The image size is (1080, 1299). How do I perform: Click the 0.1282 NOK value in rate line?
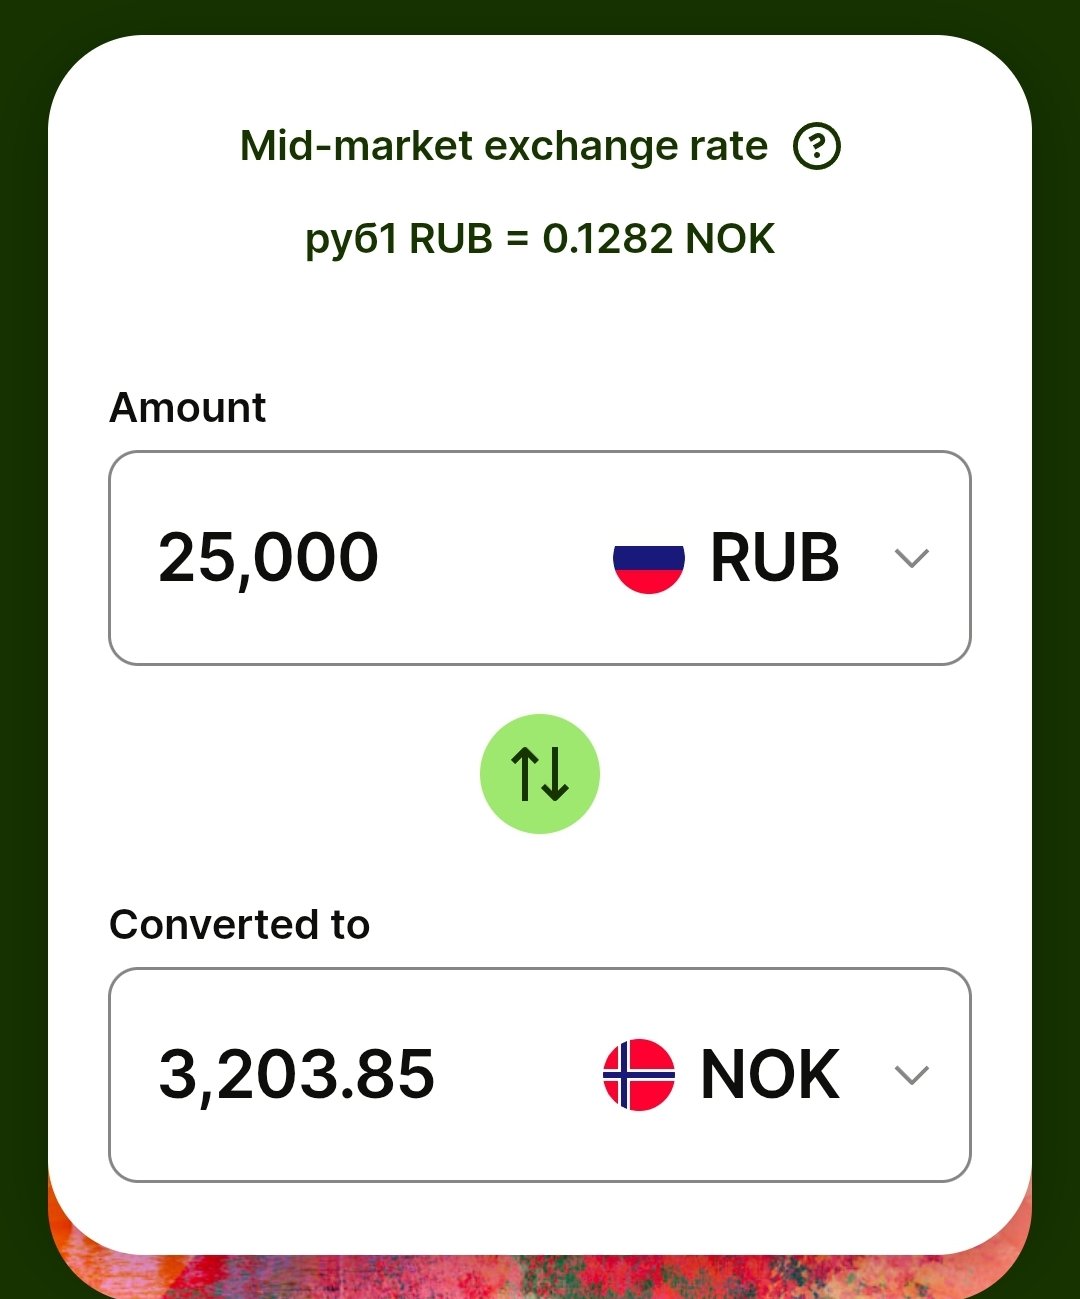pos(659,239)
